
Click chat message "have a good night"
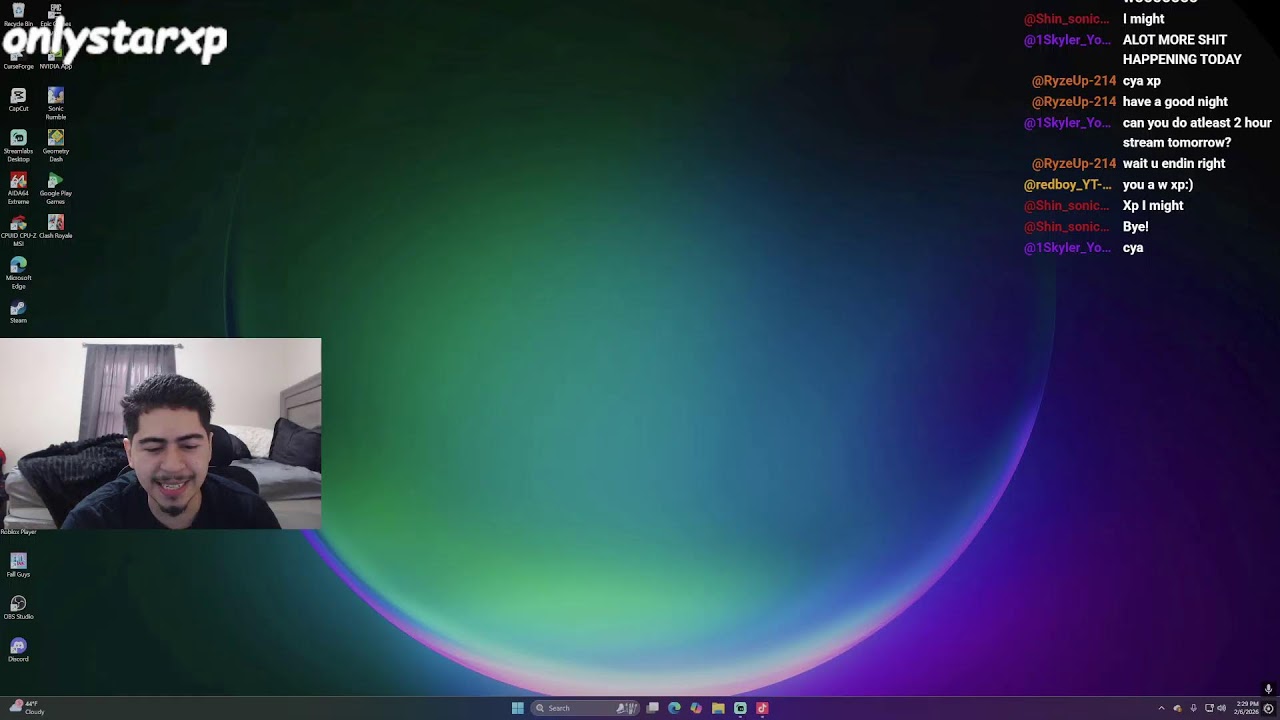point(1175,102)
